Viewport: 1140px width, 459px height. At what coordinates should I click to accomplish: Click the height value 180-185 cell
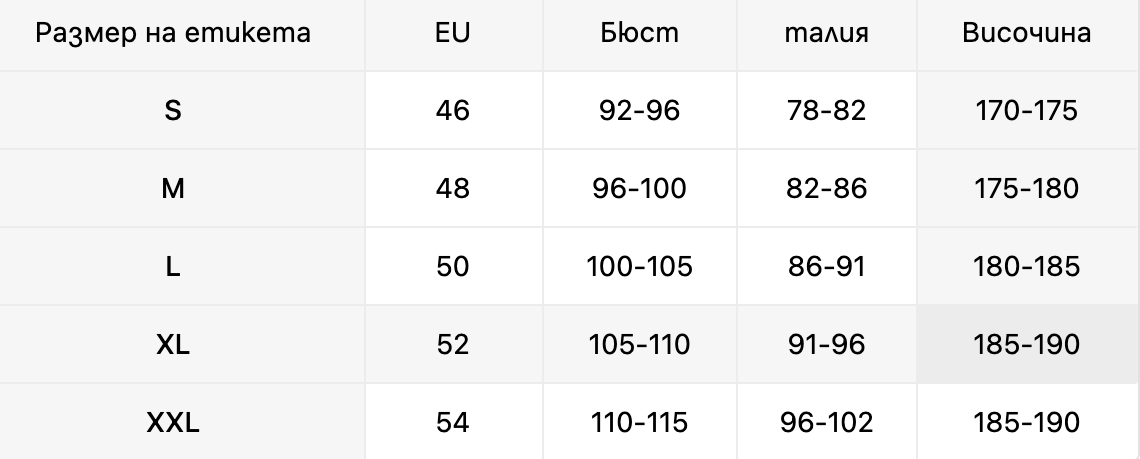pos(1027,266)
